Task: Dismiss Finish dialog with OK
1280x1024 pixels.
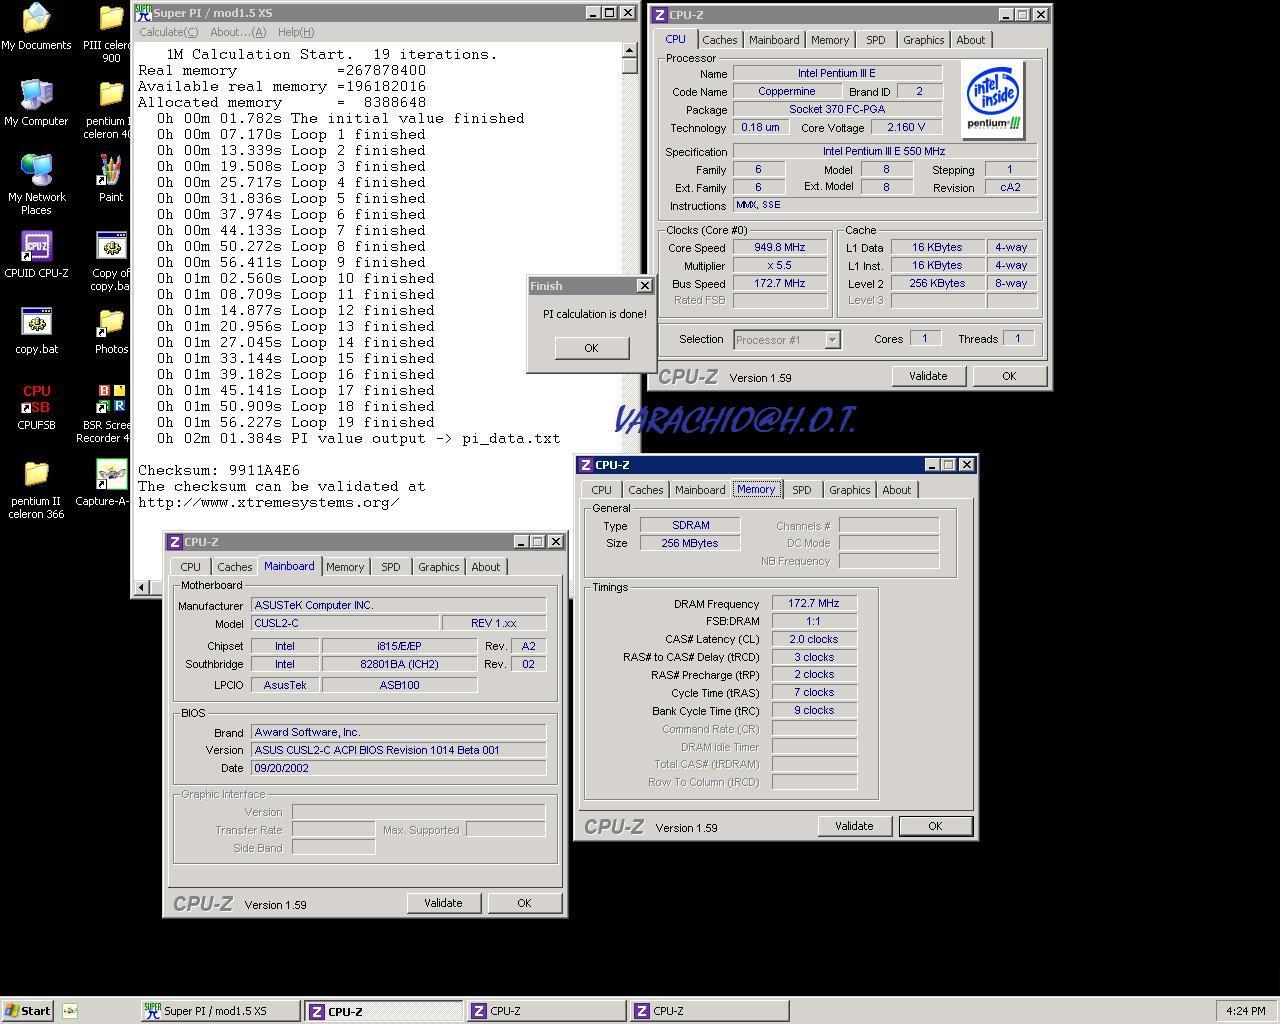Action: [591, 348]
